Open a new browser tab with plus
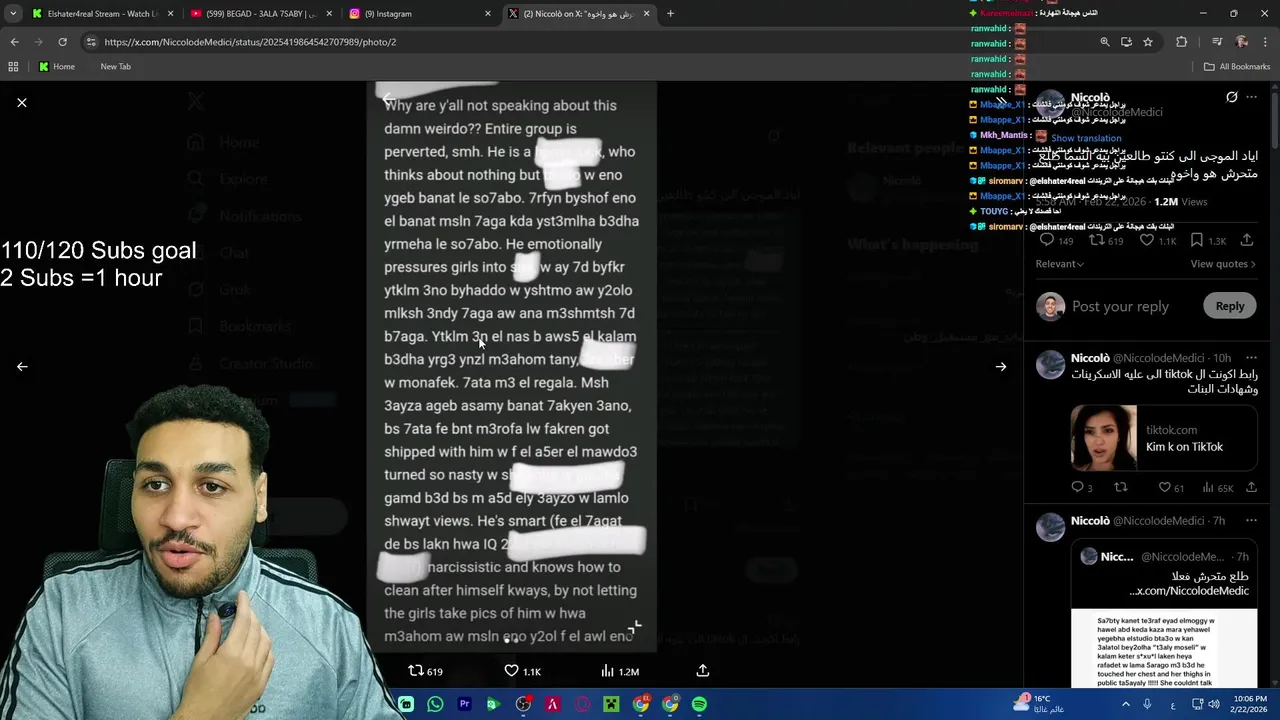This screenshot has height=720, width=1280. coord(670,14)
